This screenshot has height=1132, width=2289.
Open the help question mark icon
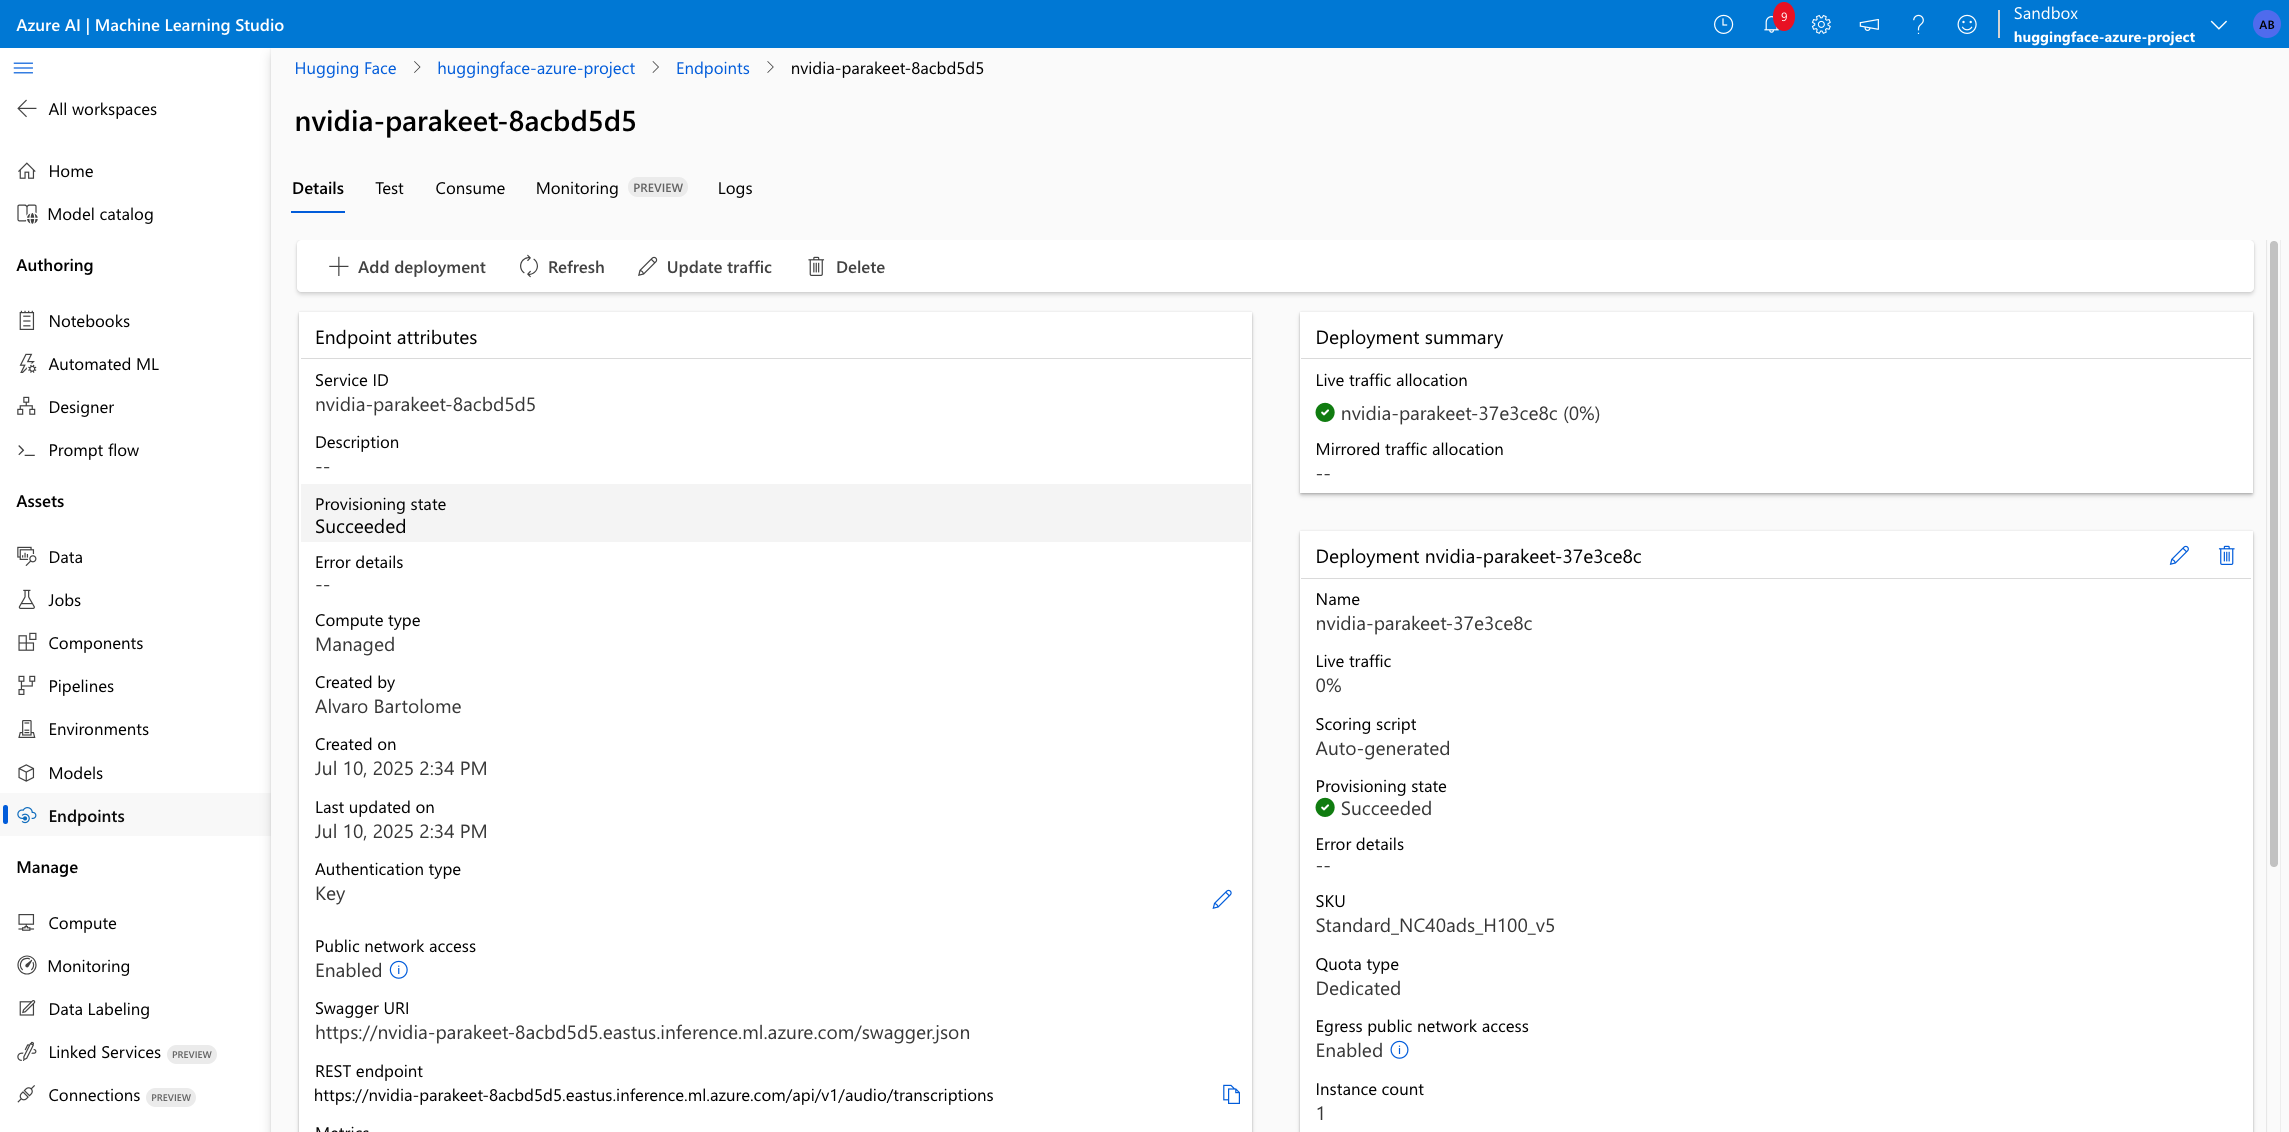tap(1918, 25)
